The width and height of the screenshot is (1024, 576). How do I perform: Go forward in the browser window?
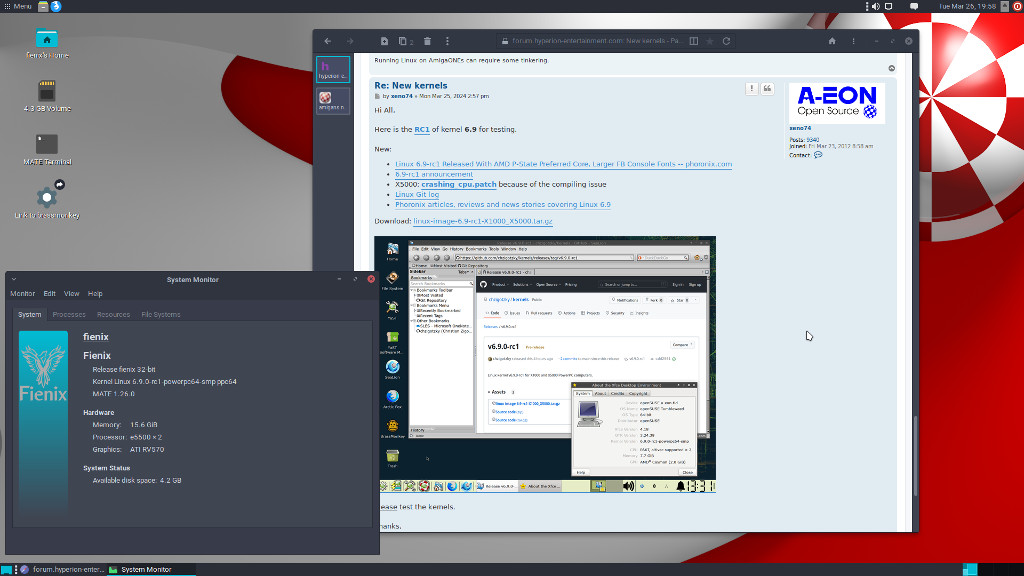coord(350,41)
